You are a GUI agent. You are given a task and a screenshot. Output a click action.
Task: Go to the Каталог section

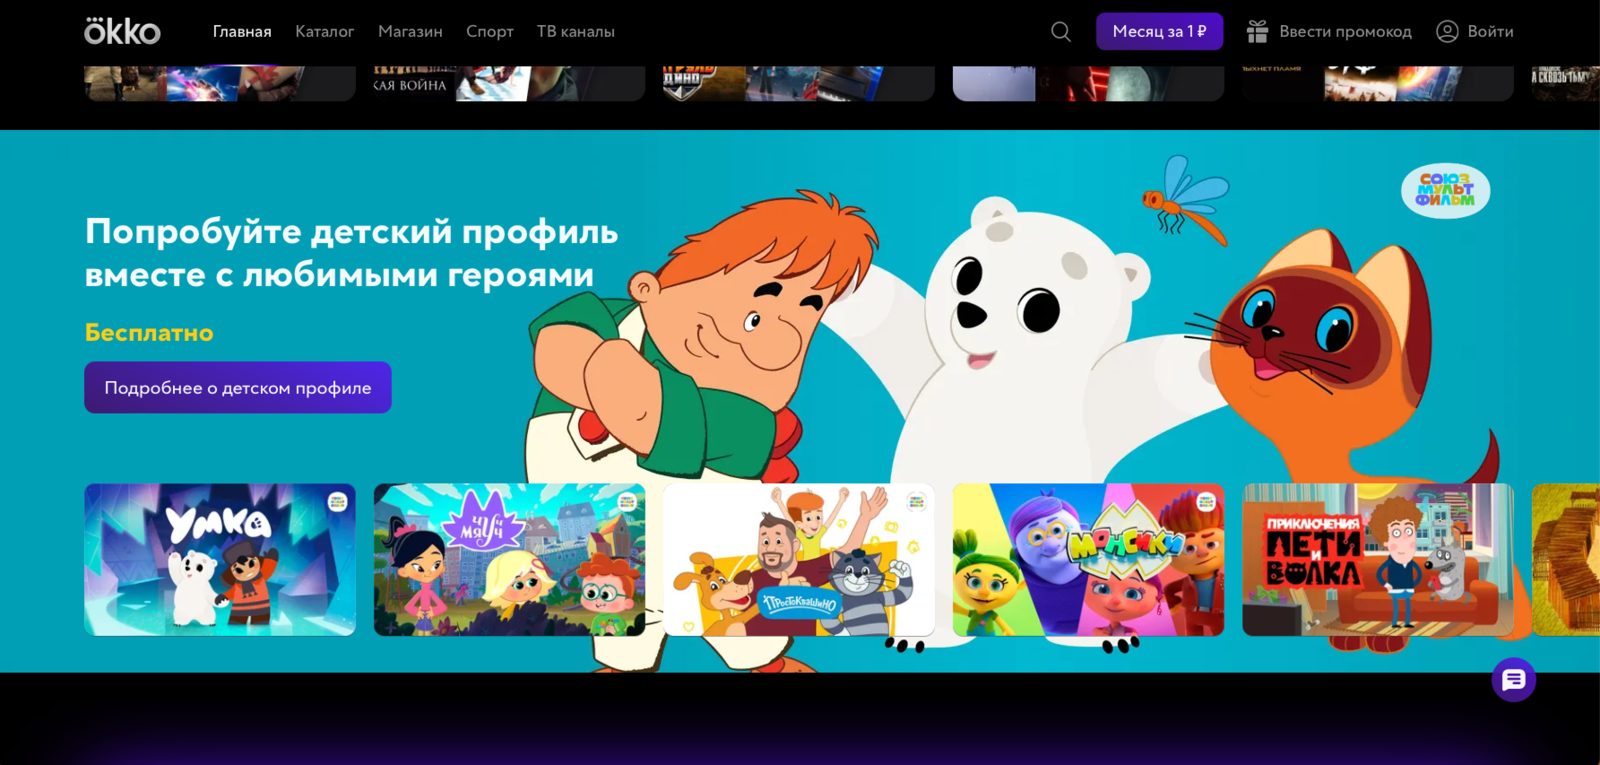(x=324, y=32)
